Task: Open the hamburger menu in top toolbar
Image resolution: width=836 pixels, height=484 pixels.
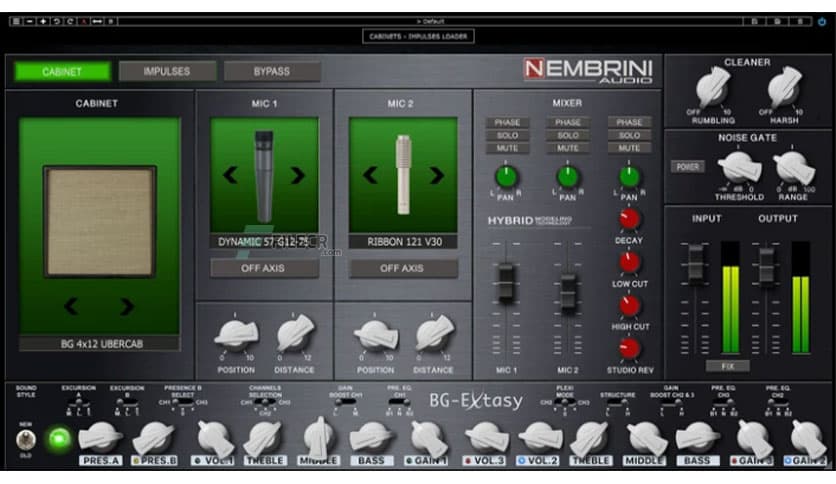Action: pos(17,21)
